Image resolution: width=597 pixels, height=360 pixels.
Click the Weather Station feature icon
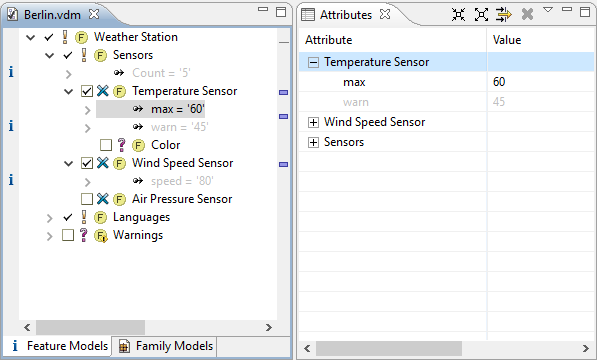pyautogui.click(x=81, y=38)
